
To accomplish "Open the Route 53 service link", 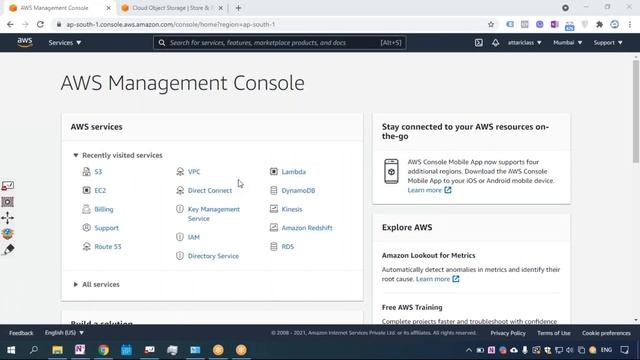I will [108, 247].
